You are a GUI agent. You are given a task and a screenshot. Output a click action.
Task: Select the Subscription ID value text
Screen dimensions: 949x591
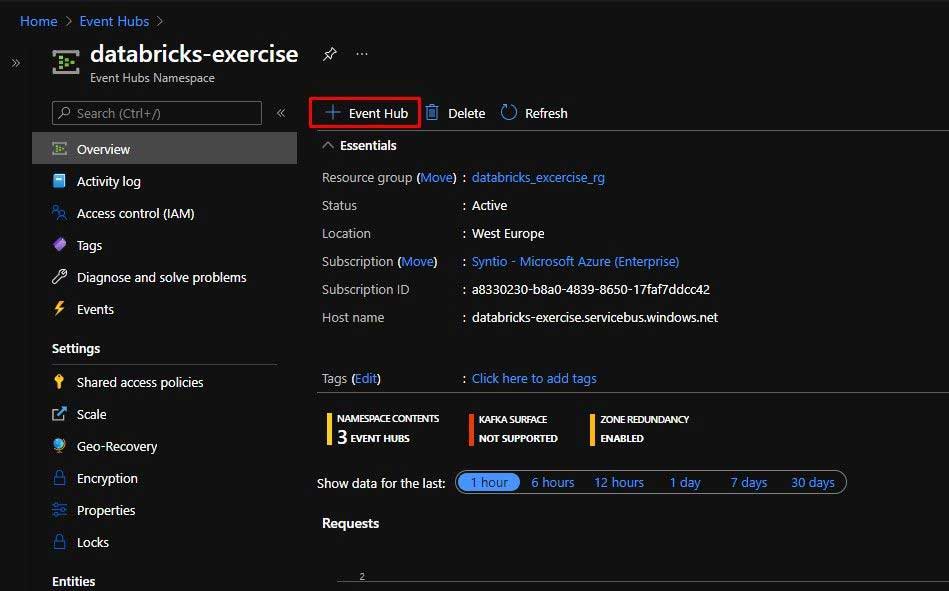click(x=591, y=289)
